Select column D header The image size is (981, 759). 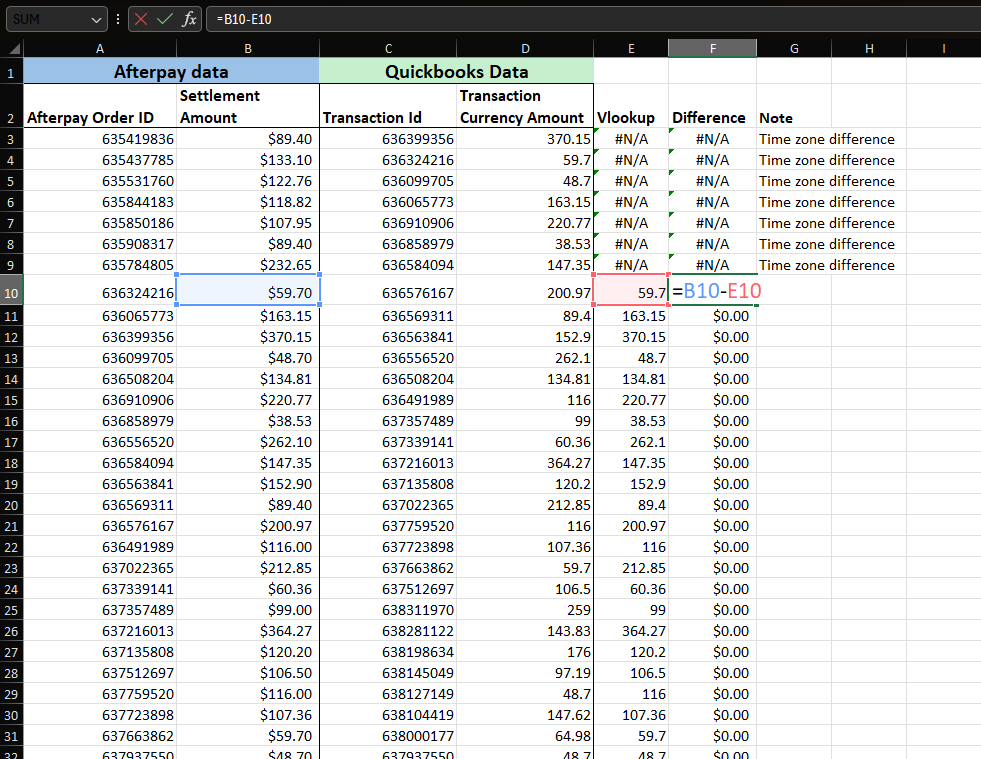pos(525,48)
